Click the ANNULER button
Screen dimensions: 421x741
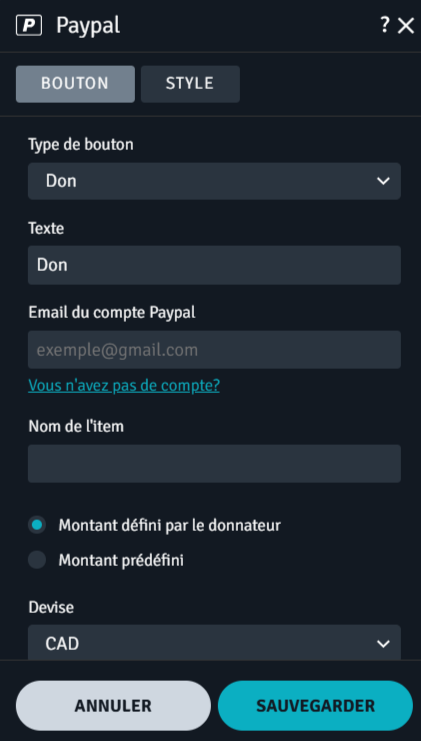(x=113, y=706)
